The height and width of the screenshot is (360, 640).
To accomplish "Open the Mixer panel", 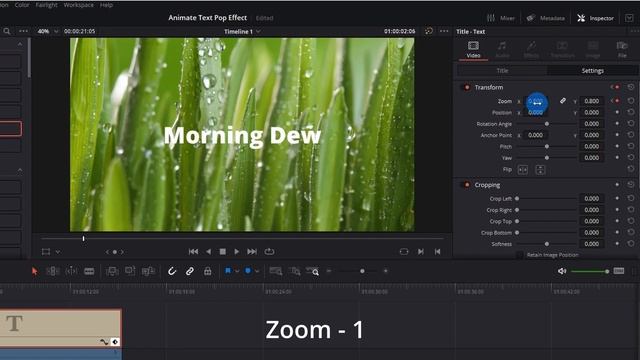I will point(501,18).
